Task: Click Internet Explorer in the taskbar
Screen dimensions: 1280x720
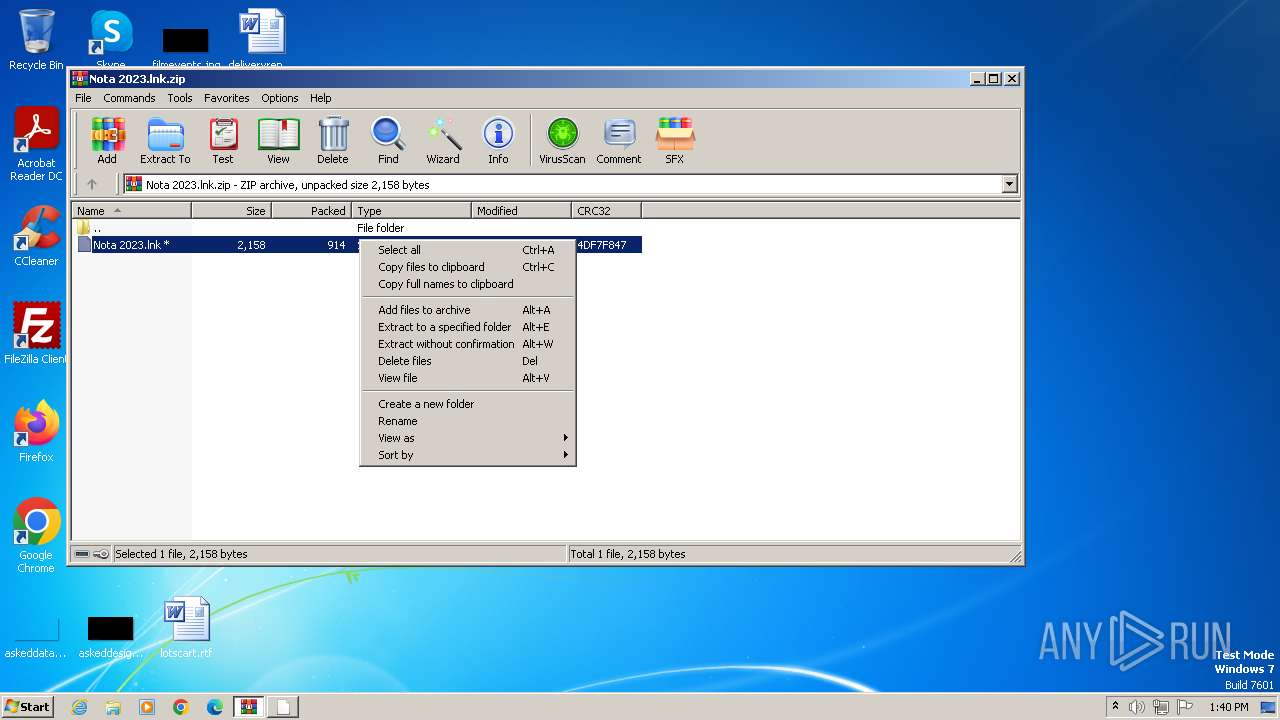Action: (79, 707)
